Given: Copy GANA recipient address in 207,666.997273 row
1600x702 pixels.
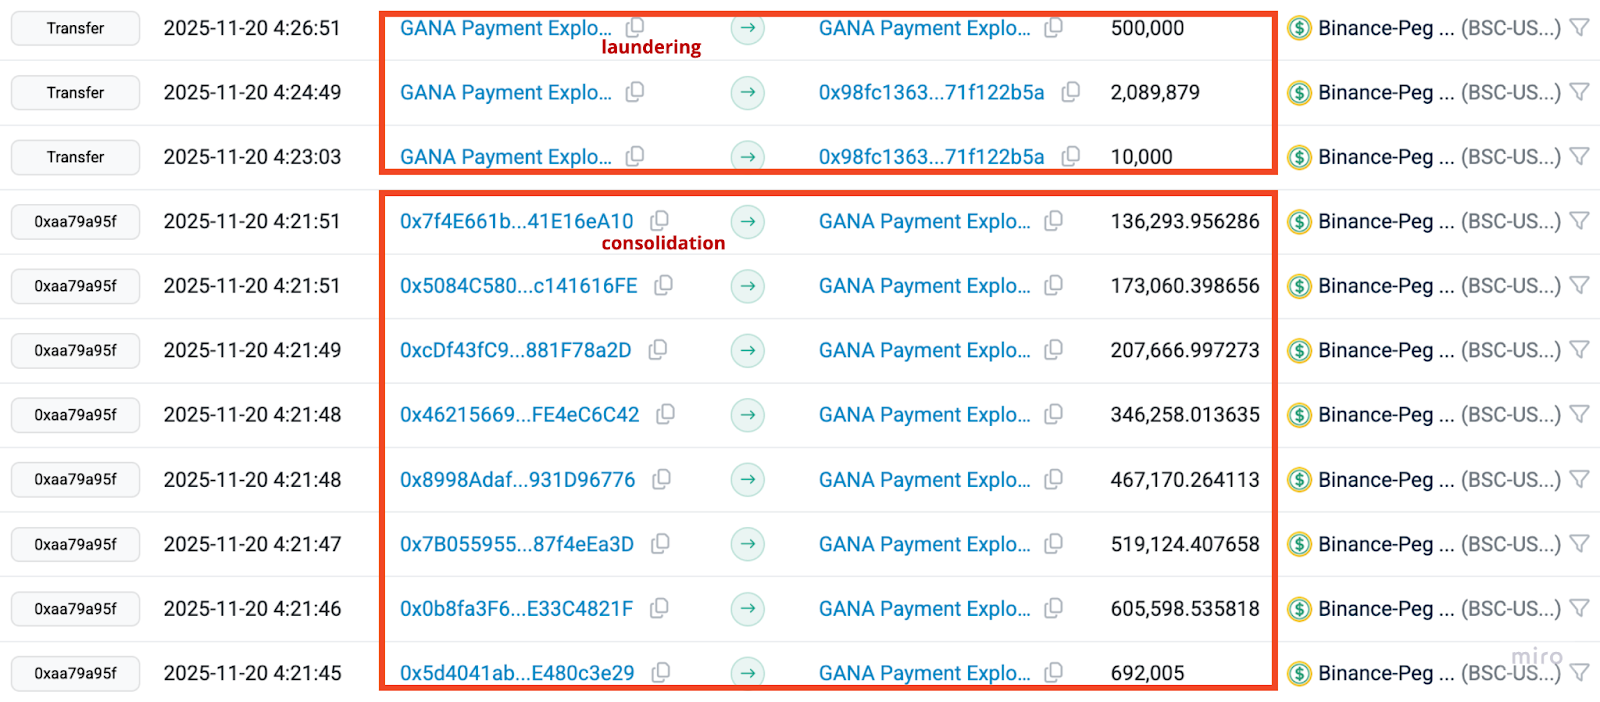Looking at the screenshot, I should [1053, 349].
